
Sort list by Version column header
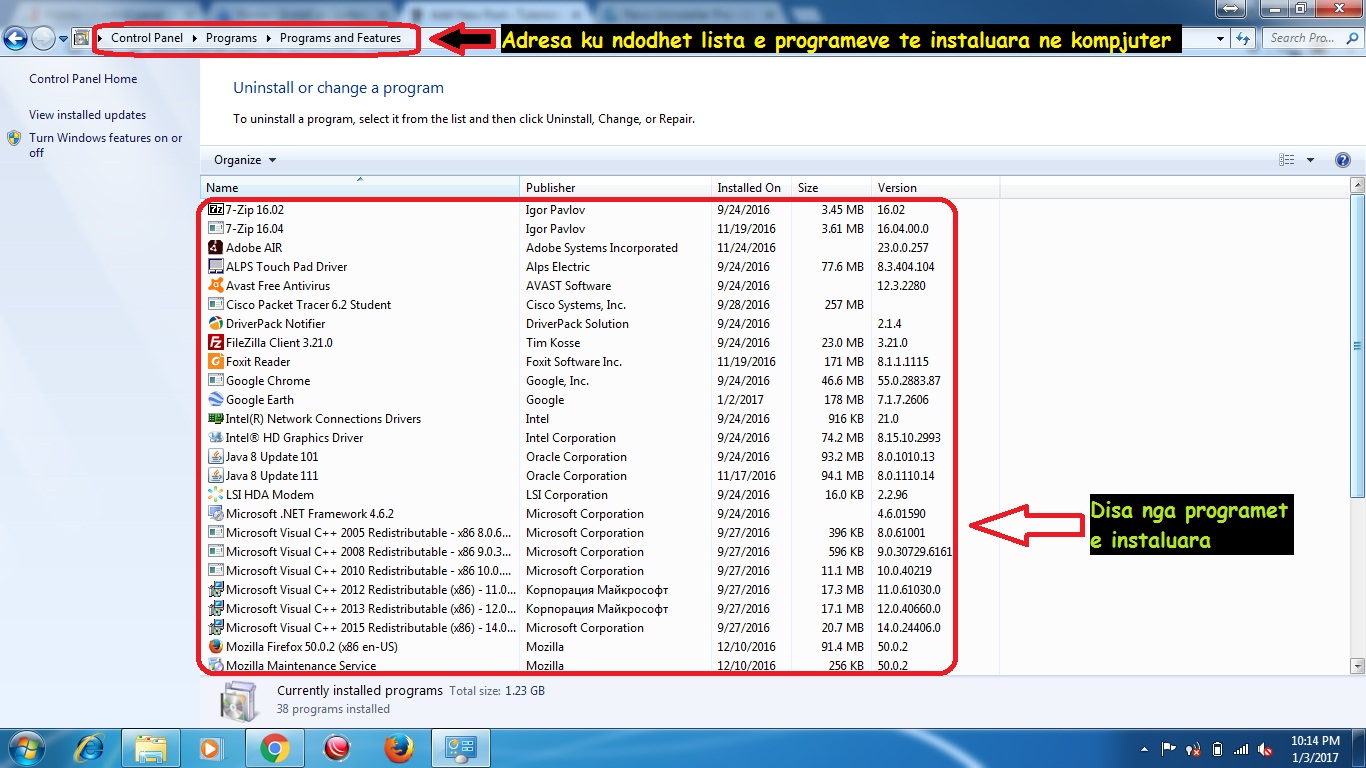935,187
